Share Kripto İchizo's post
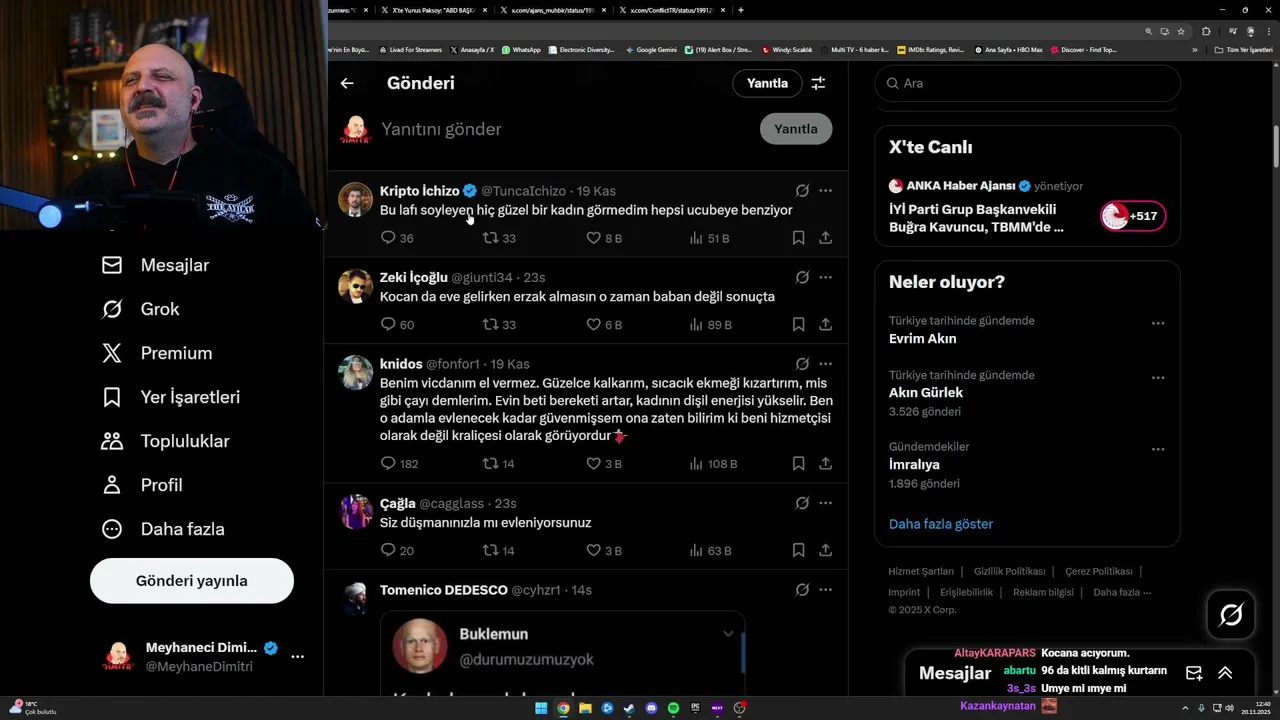Screen dimensions: 1280x720 coord(825,238)
